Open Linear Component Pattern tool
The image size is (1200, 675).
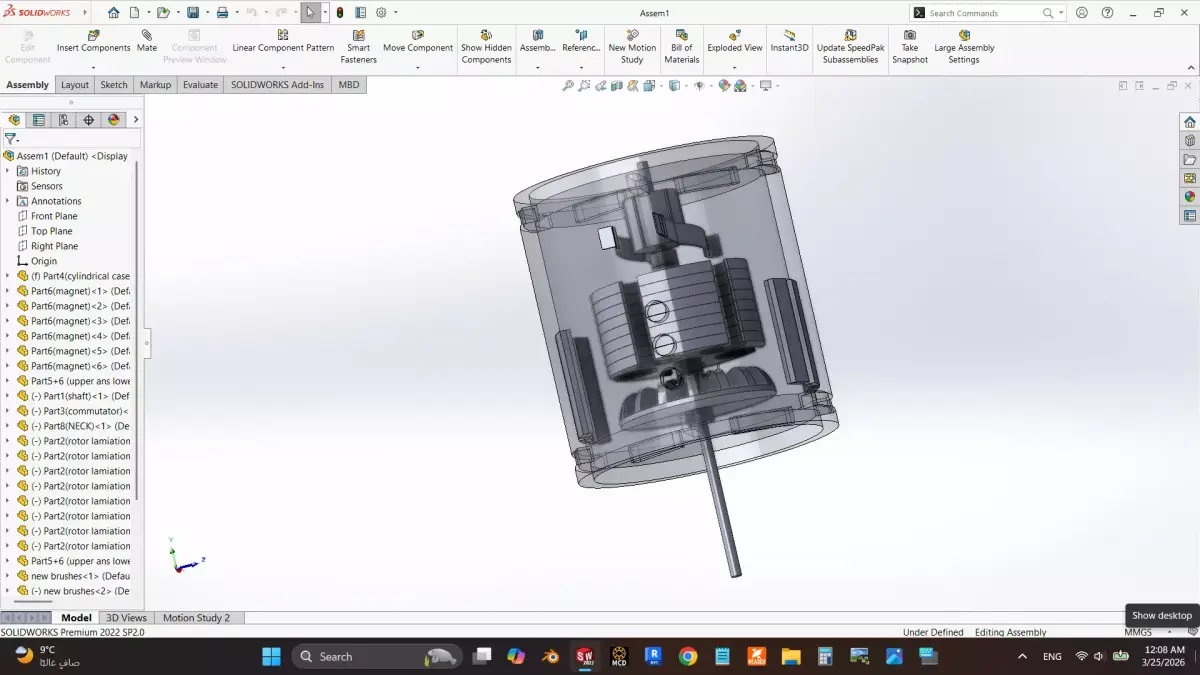tap(283, 42)
